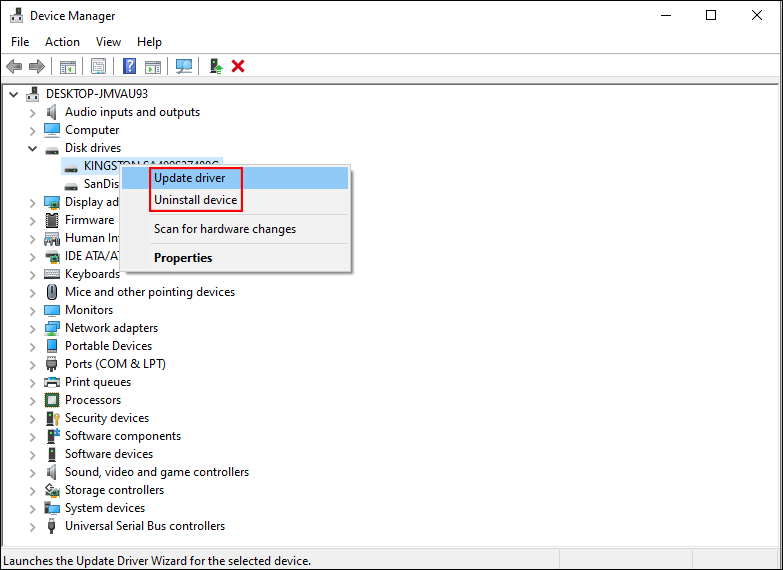Expand the Keyboards category chevron
This screenshot has width=783, height=570.
coord(33,275)
